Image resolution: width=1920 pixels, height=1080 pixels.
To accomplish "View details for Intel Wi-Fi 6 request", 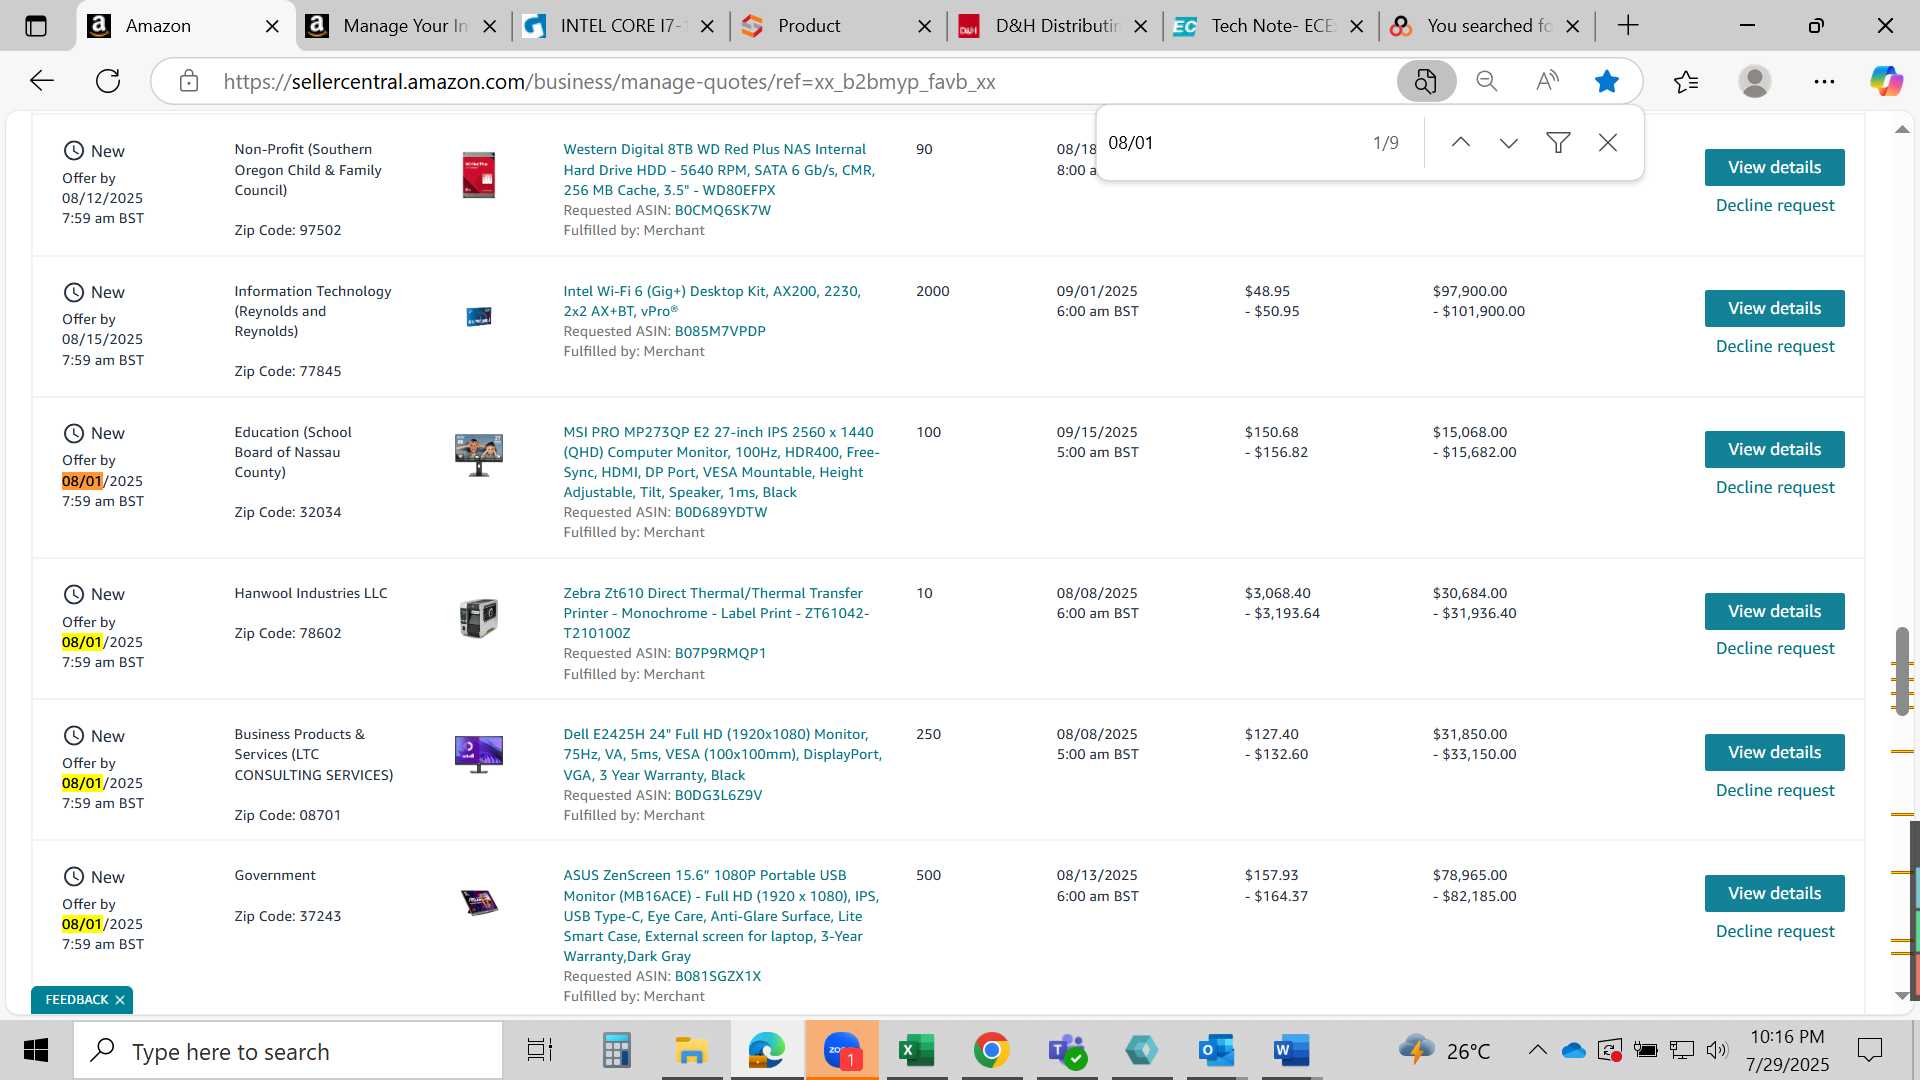I will tap(1774, 308).
